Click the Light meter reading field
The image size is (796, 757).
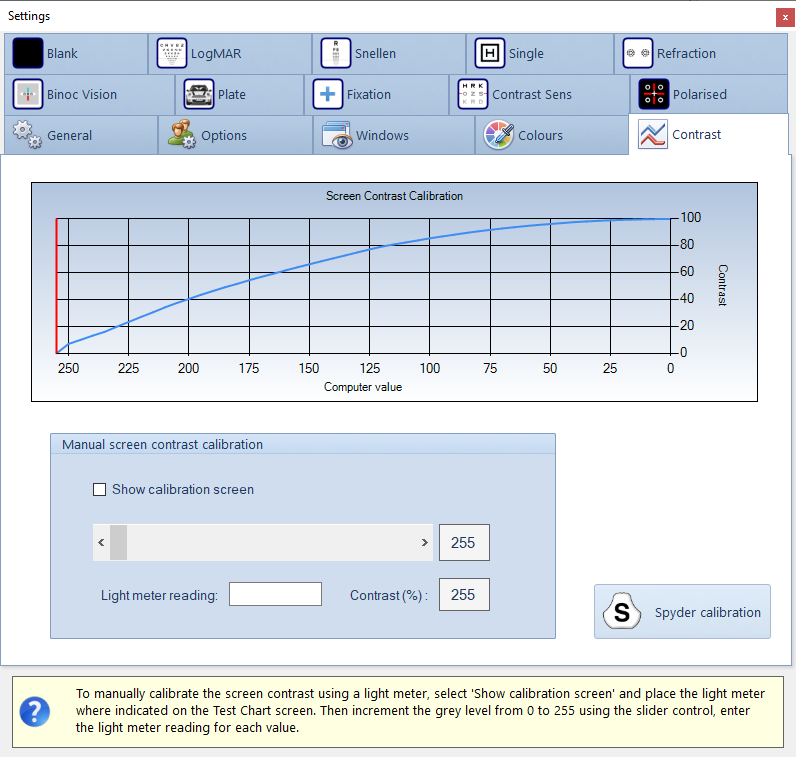[x=275, y=594]
